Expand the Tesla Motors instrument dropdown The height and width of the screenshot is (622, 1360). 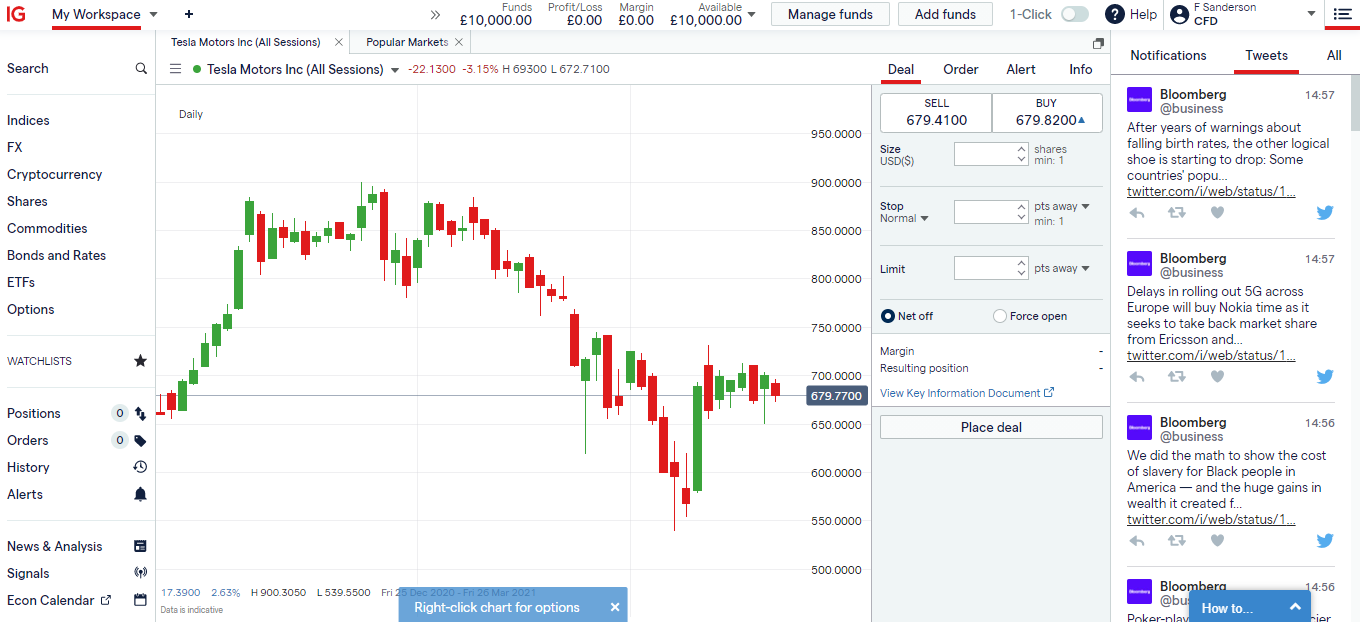pos(394,69)
